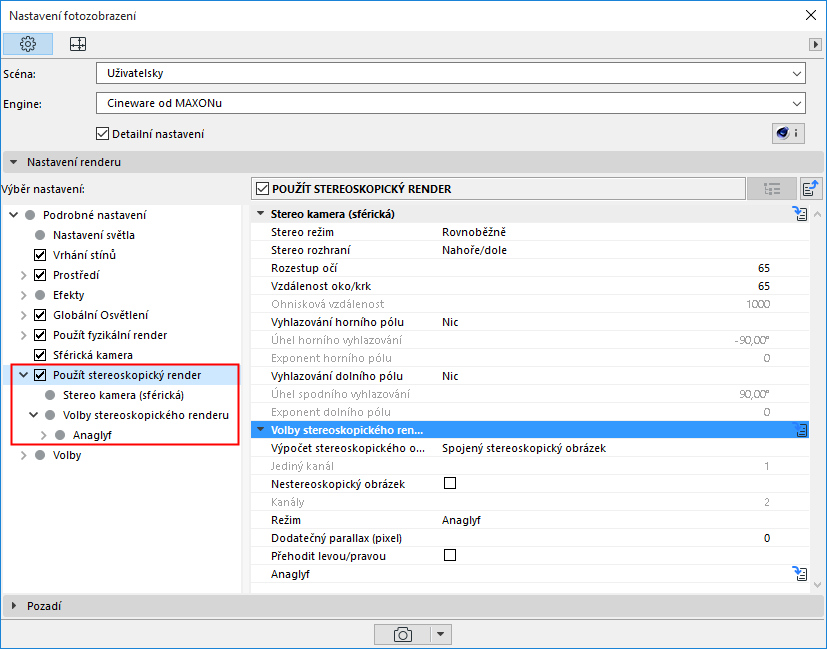827x649 pixels.
Task: Click Stereo rozhraní value Nahoře/dole
Action: coord(474,250)
